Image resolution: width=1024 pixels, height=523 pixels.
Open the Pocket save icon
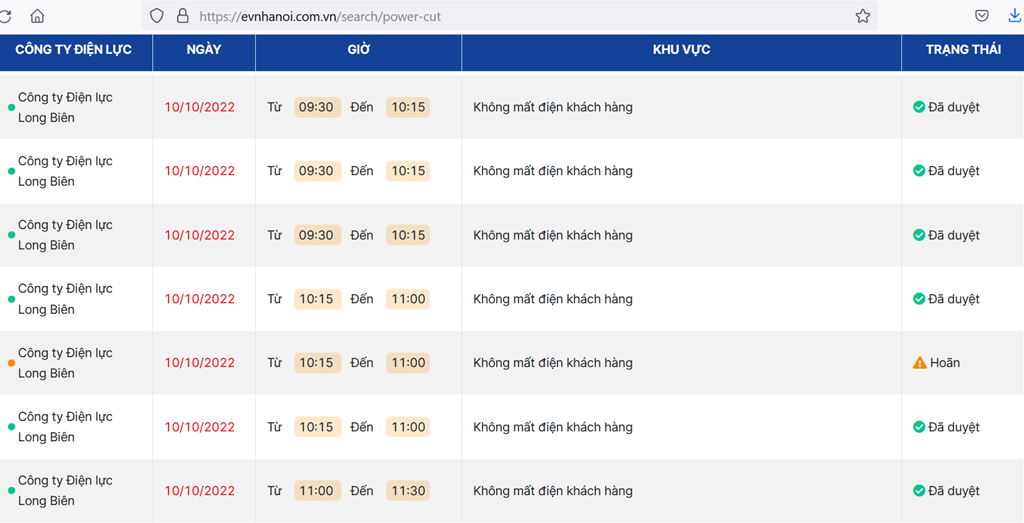click(982, 16)
